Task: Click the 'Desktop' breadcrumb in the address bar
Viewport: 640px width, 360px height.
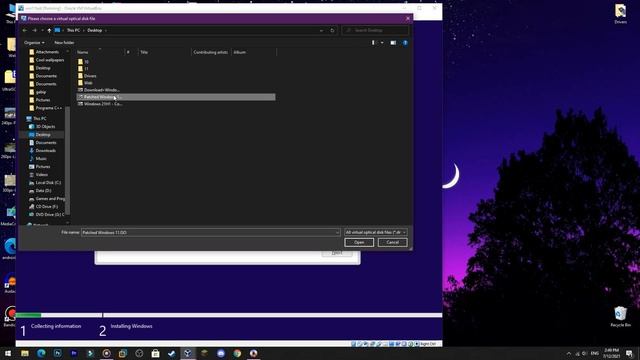Action: coord(95,30)
